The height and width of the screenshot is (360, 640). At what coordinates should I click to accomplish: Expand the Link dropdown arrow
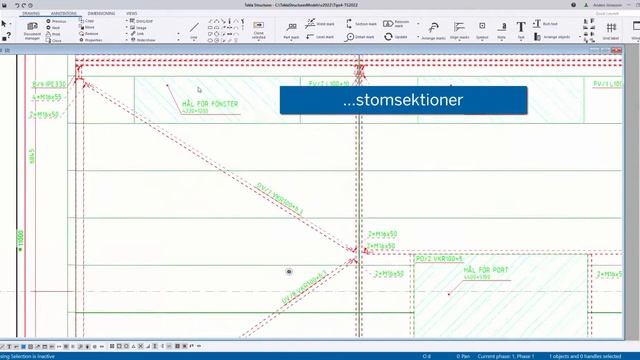127,33
